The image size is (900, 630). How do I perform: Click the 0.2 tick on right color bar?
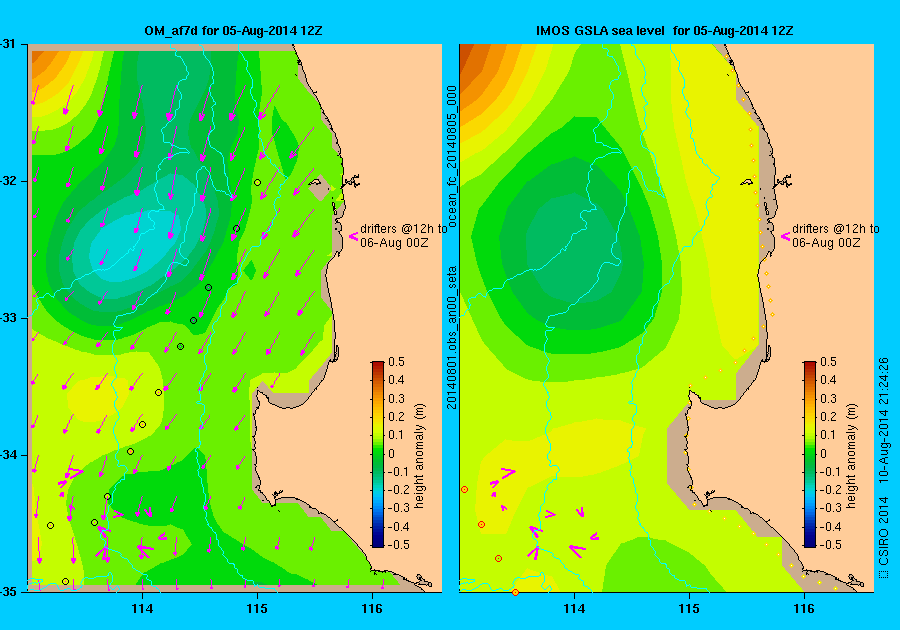pos(828,417)
